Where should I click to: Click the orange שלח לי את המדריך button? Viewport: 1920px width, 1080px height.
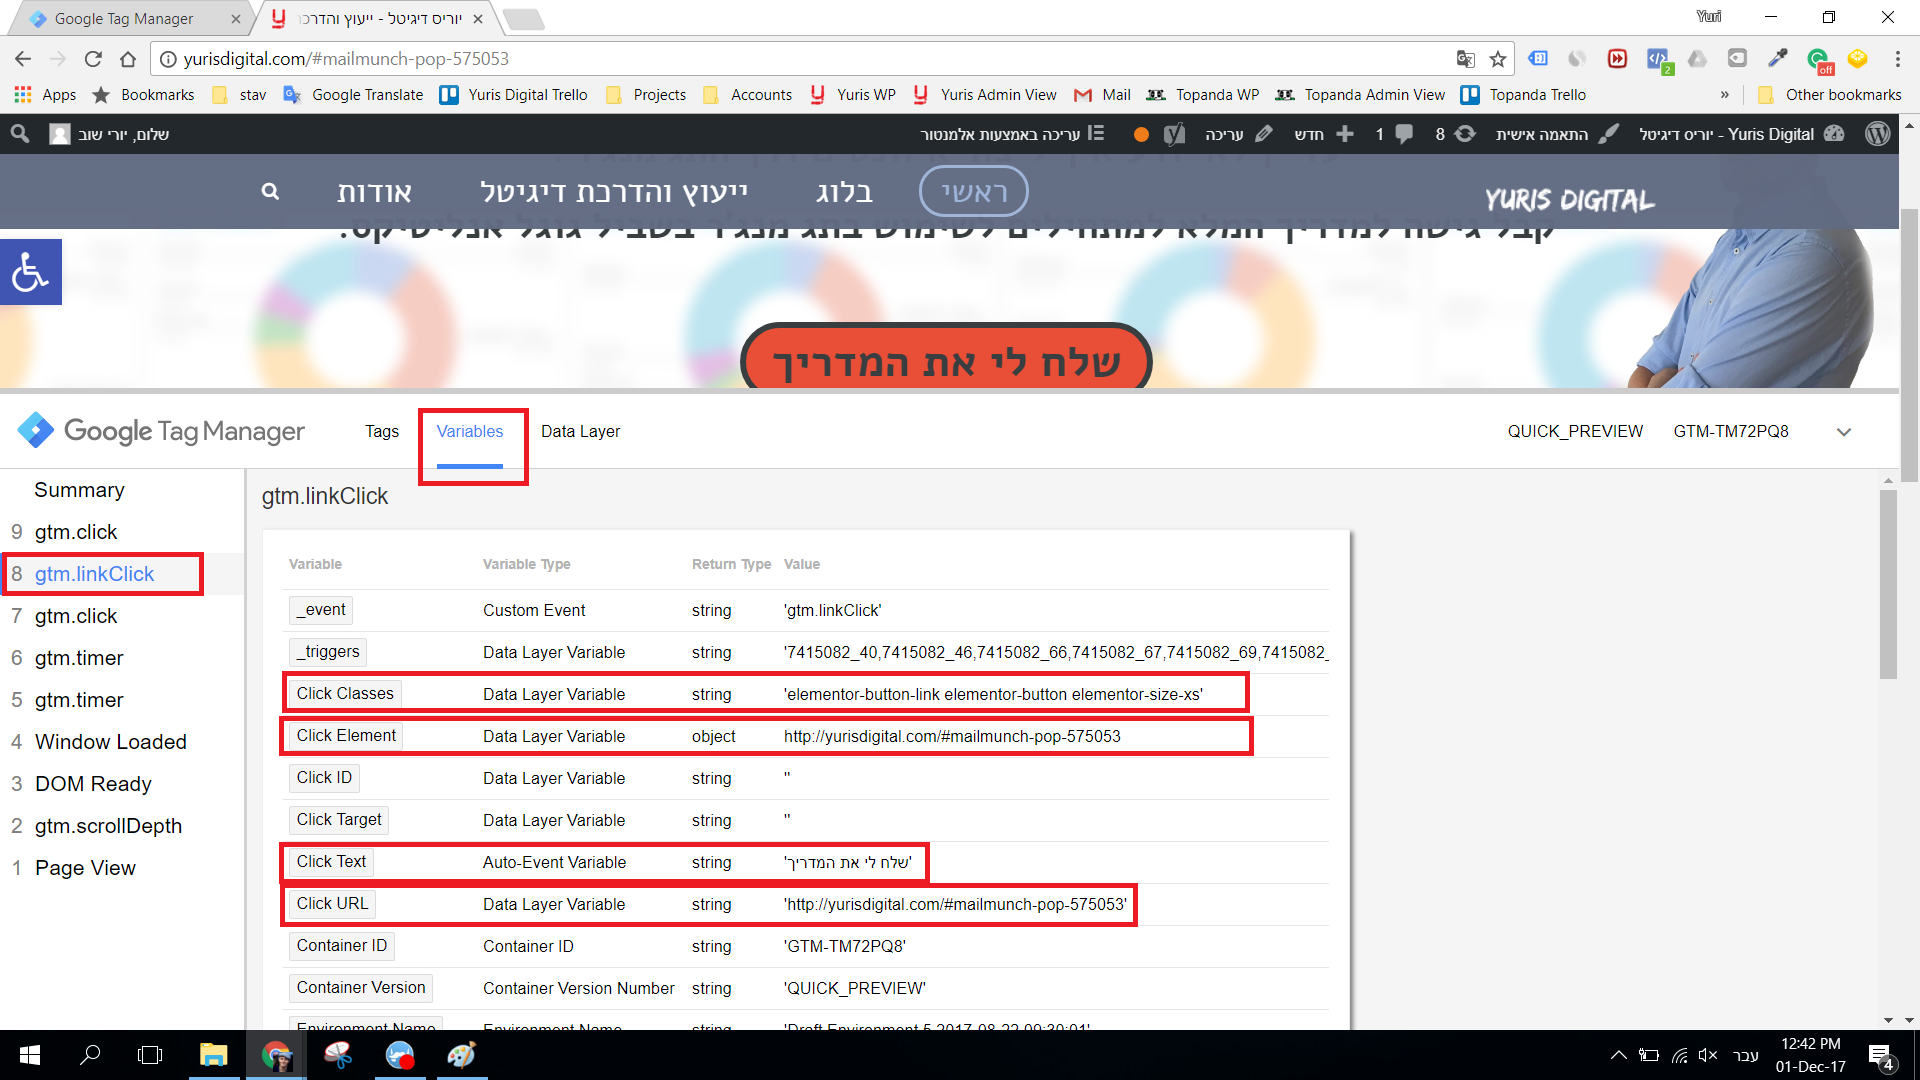coord(946,357)
